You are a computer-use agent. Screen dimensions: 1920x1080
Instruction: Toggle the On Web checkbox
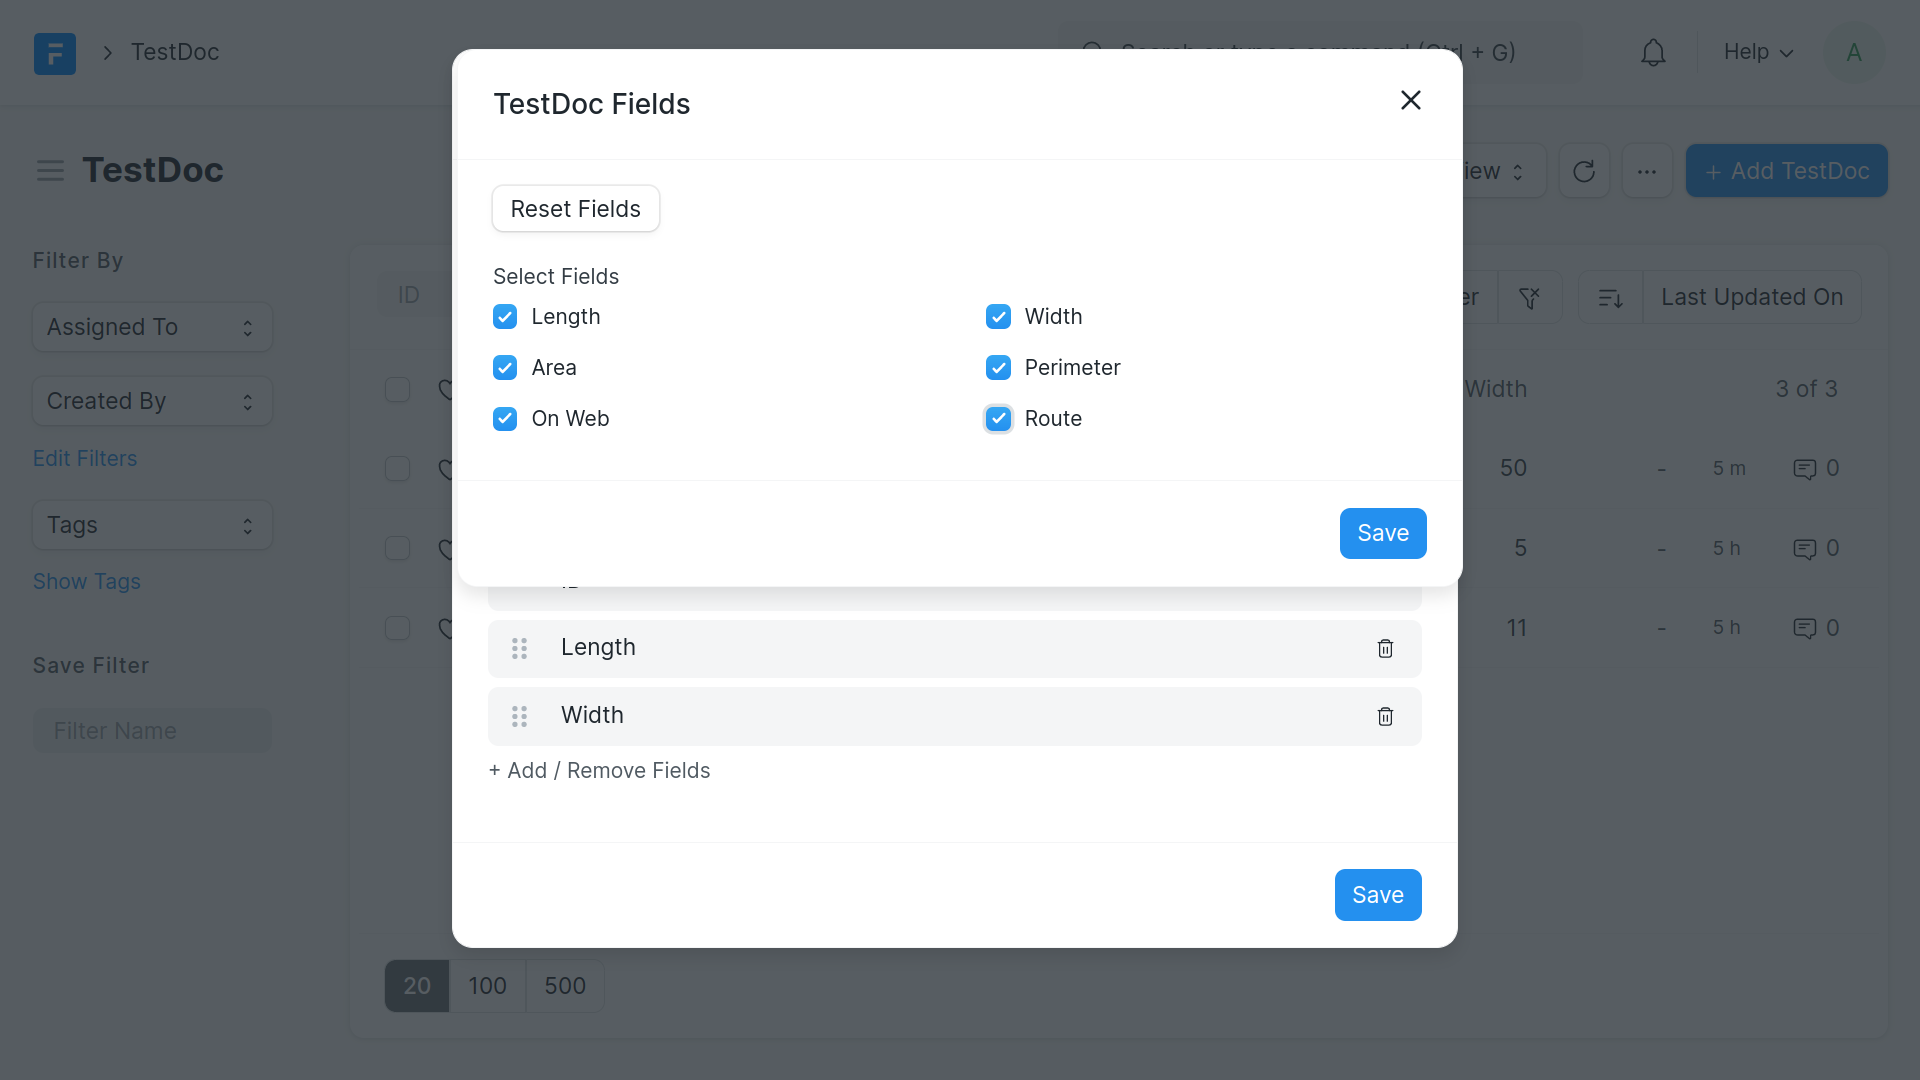pos(505,419)
